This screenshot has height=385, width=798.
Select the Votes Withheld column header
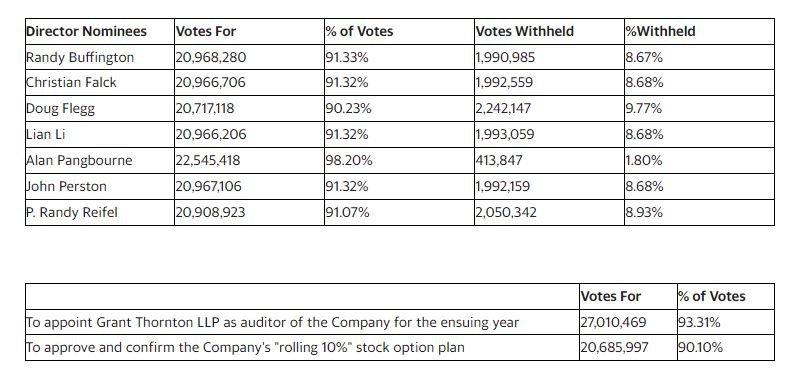click(x=524, y=31)
